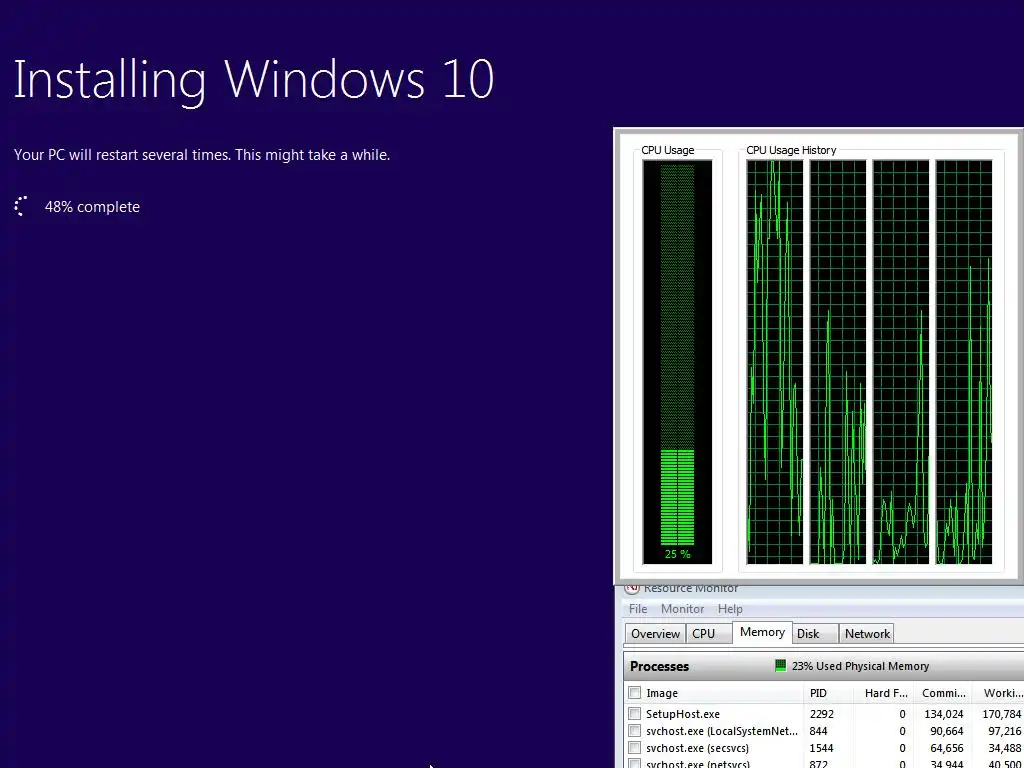Open the Help menu in Resource Monitor
Screen dimensions: 1024x768
pyautogui.click(x=730, y=609)
